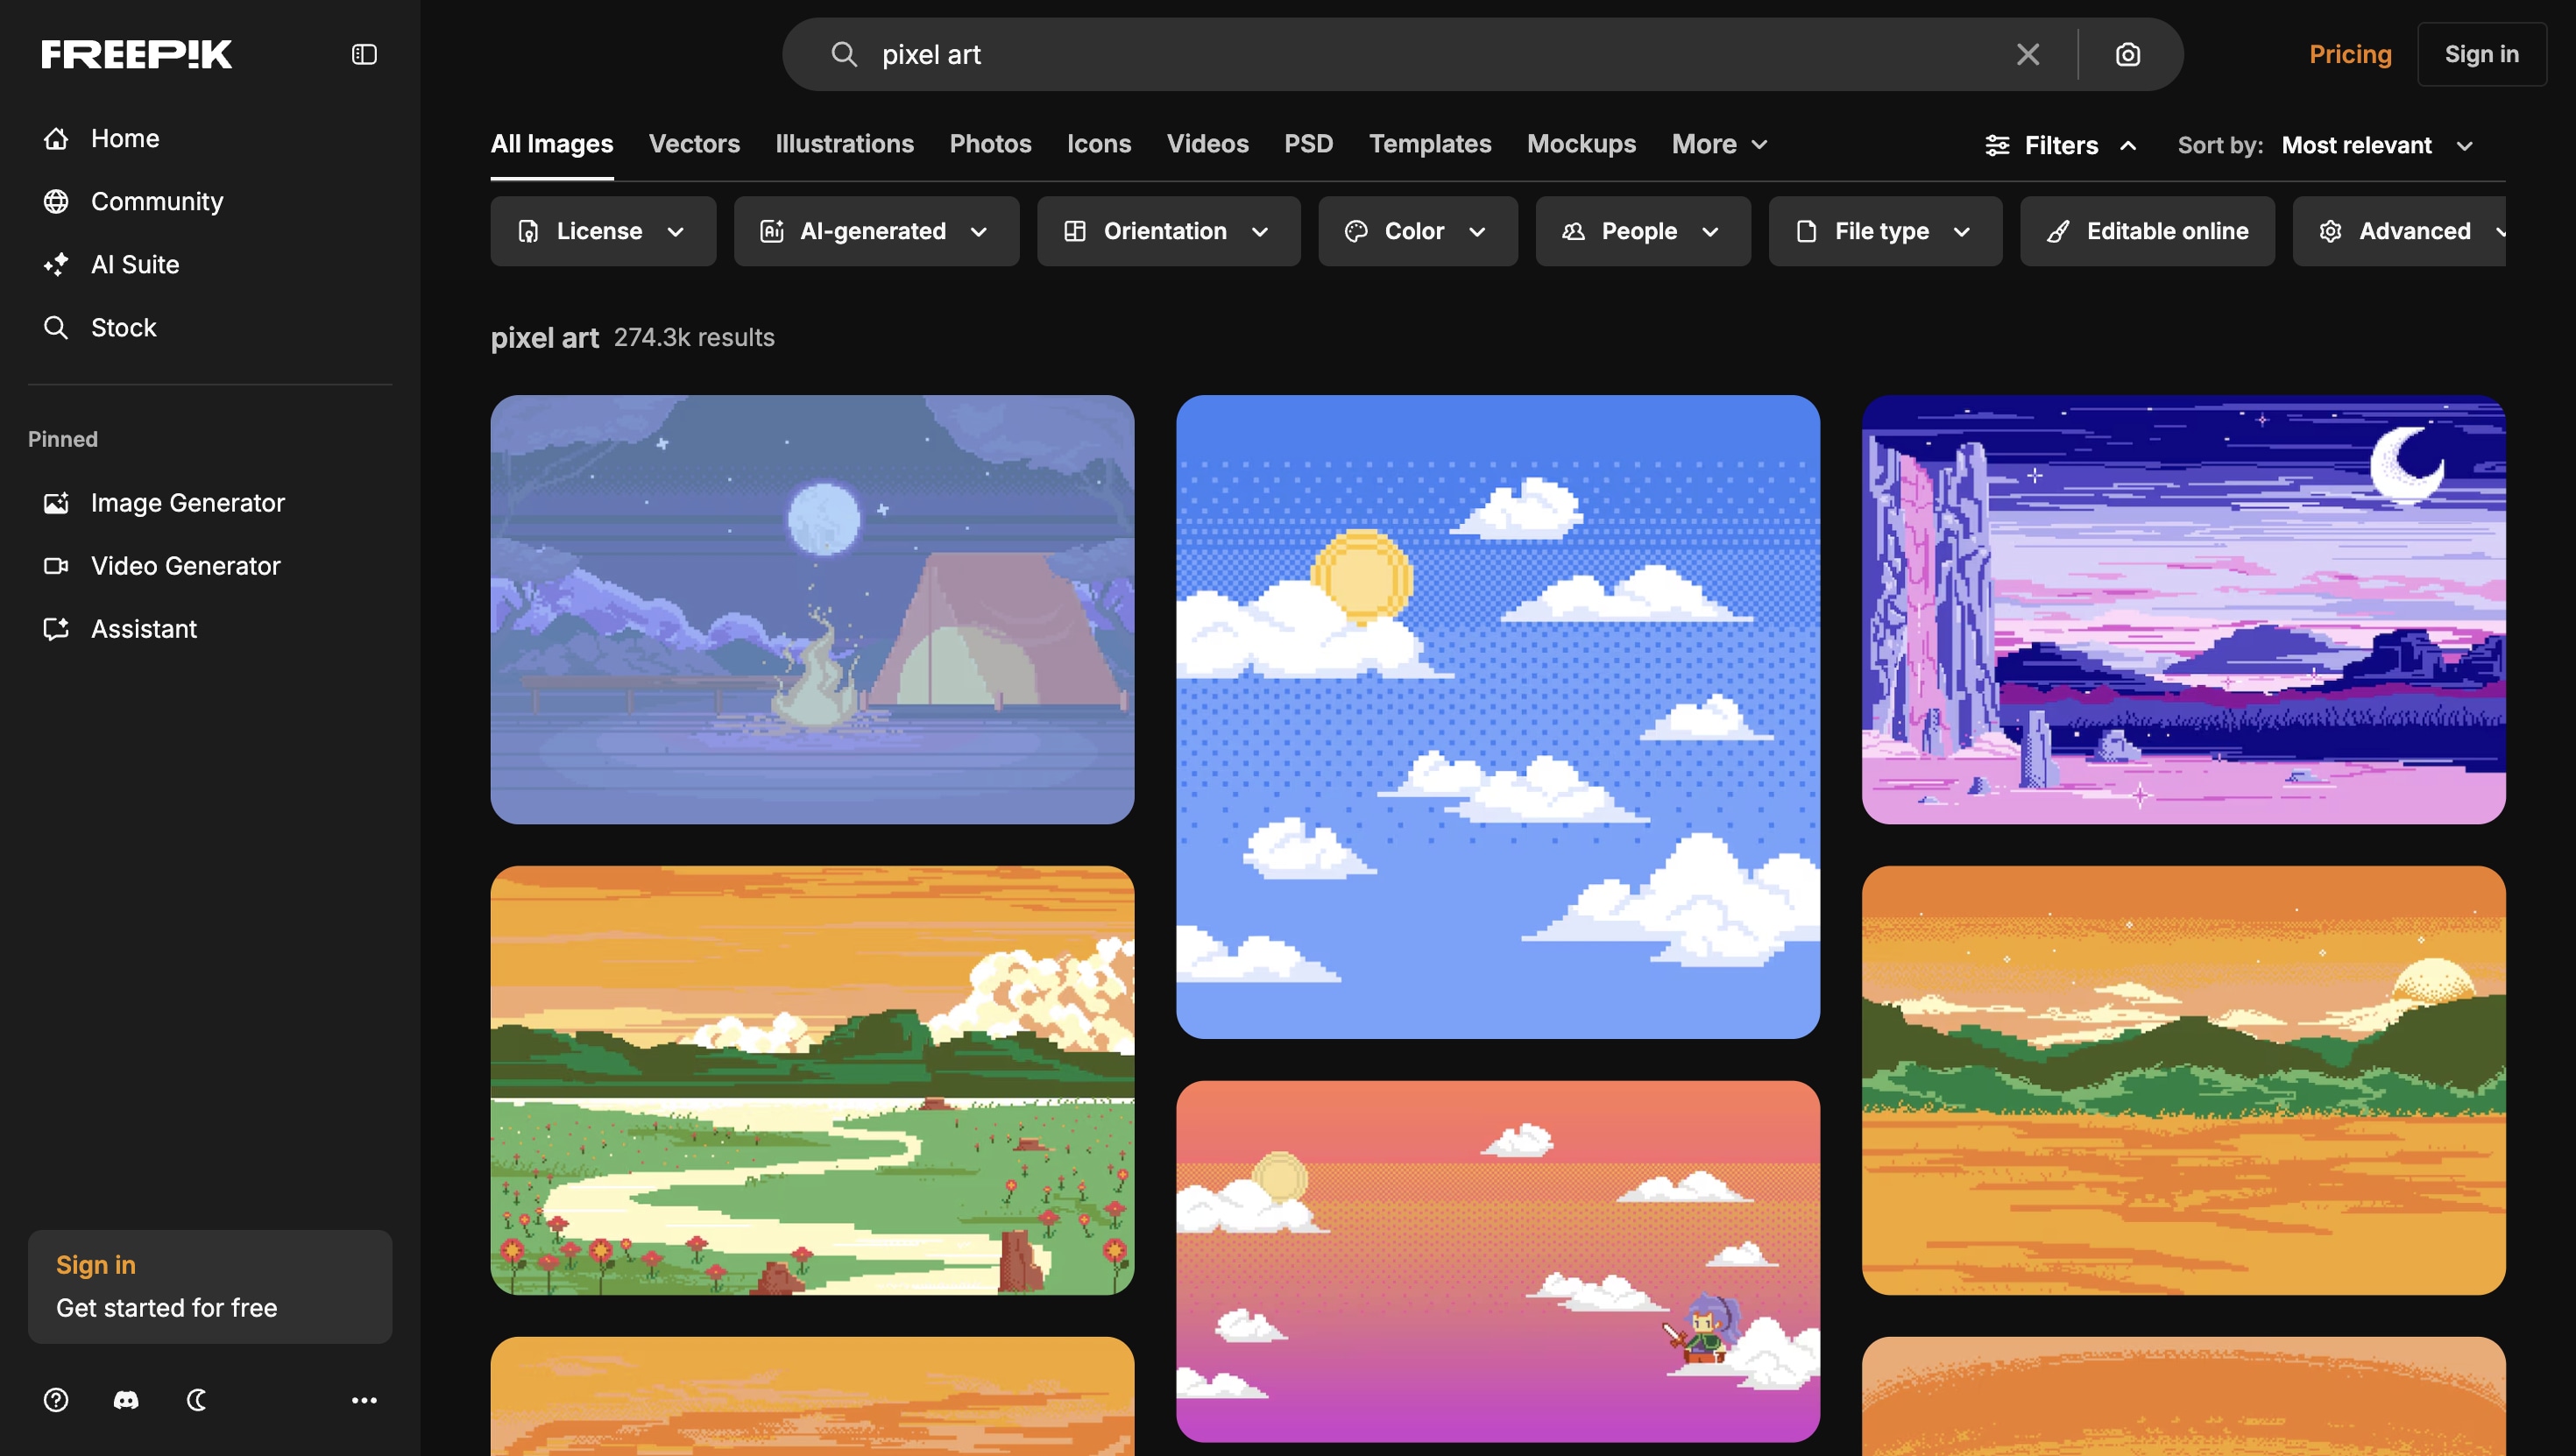
Task: Click the AI-generated filter icon
Action: 771,231
